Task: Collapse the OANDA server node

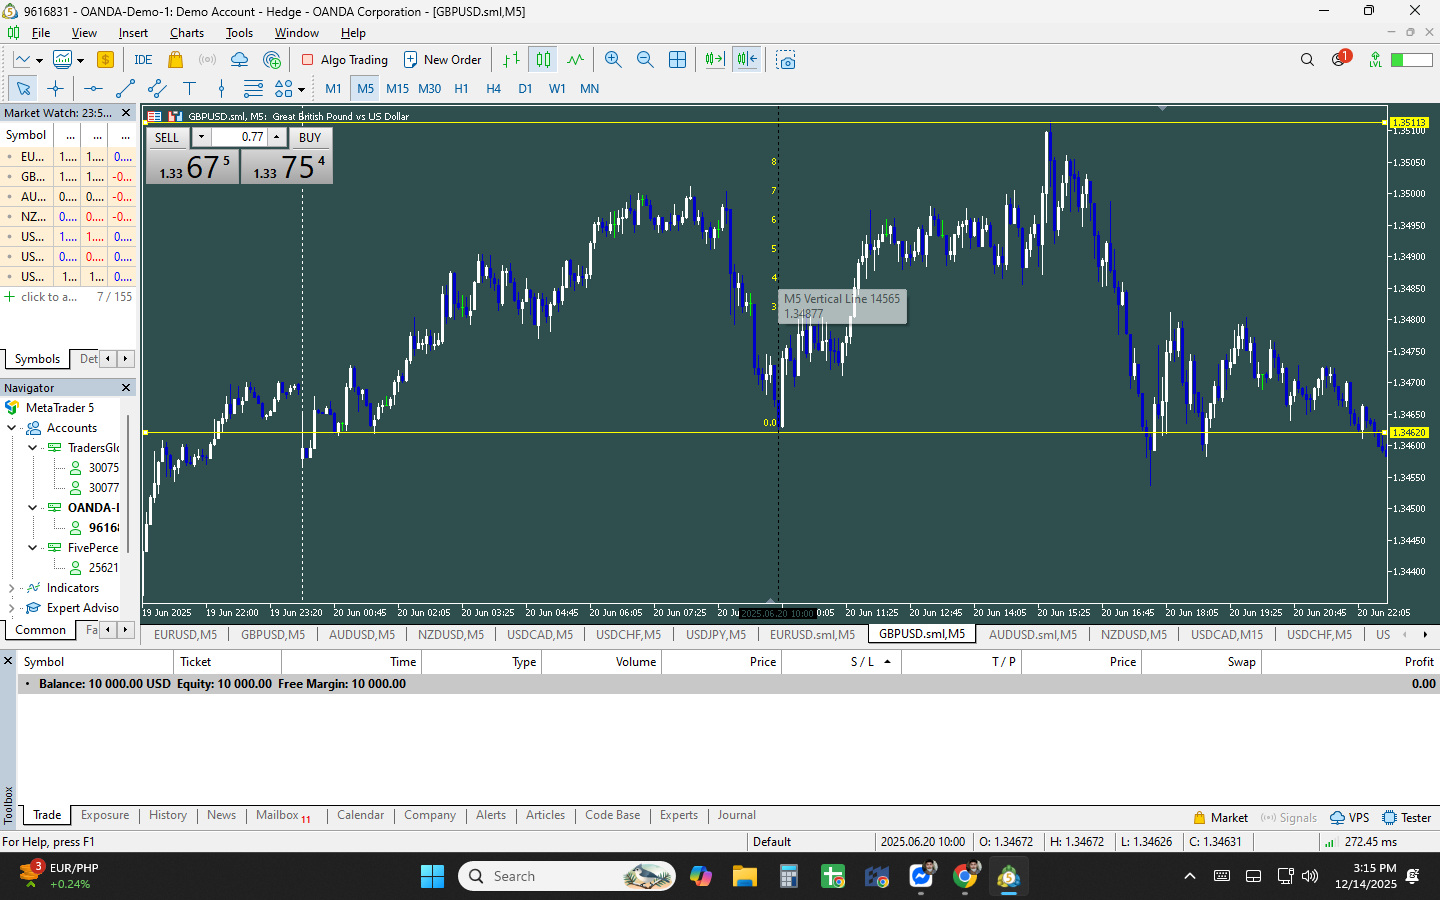Action: (x=32, y=508)
